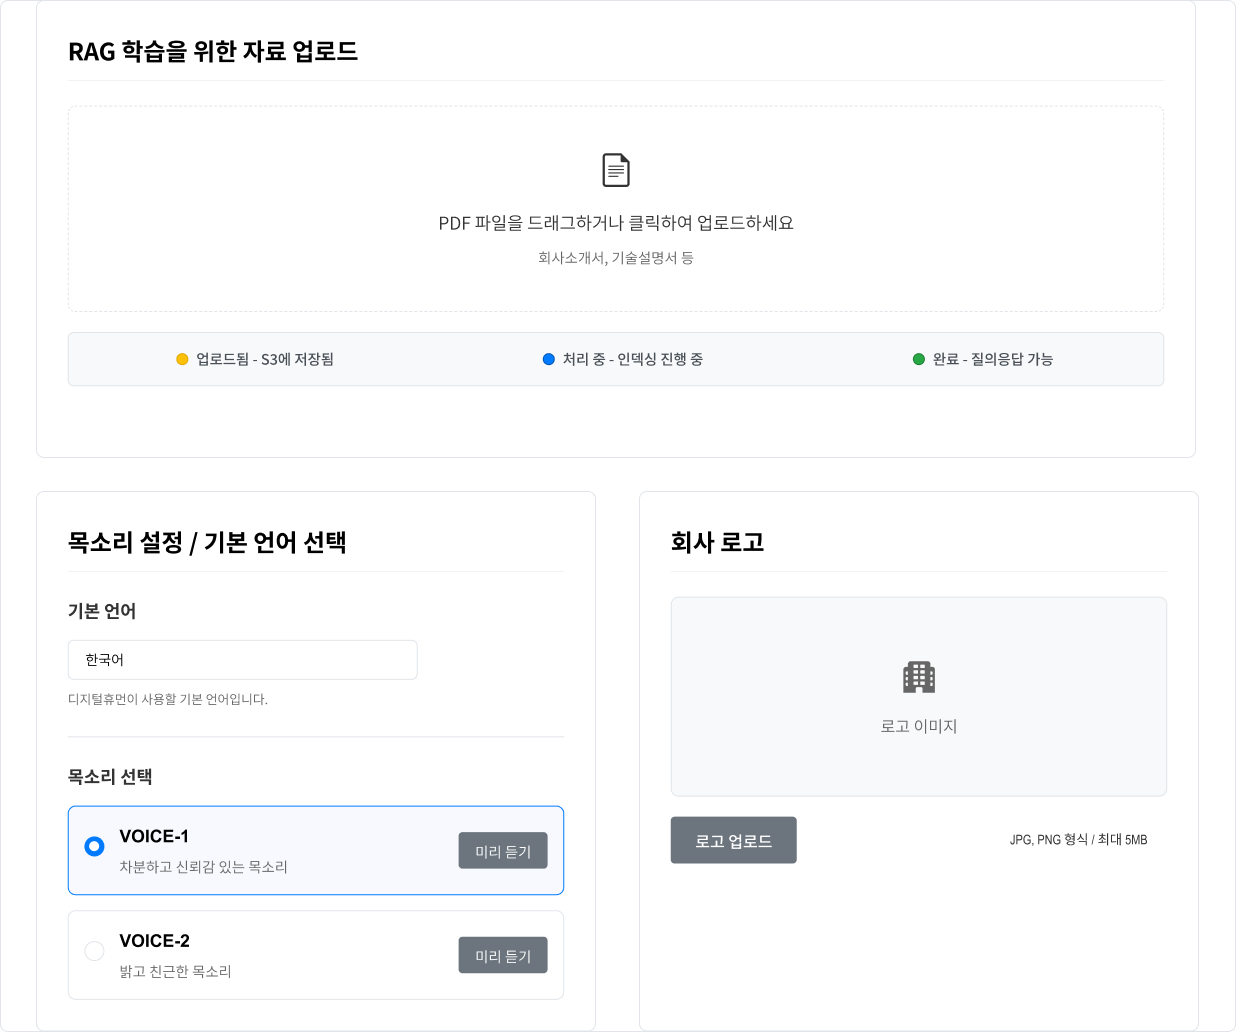
Task: Preview VOICE-2 with 미리 듣기 button
Action: pyautogui.click(x=503, y=955)
